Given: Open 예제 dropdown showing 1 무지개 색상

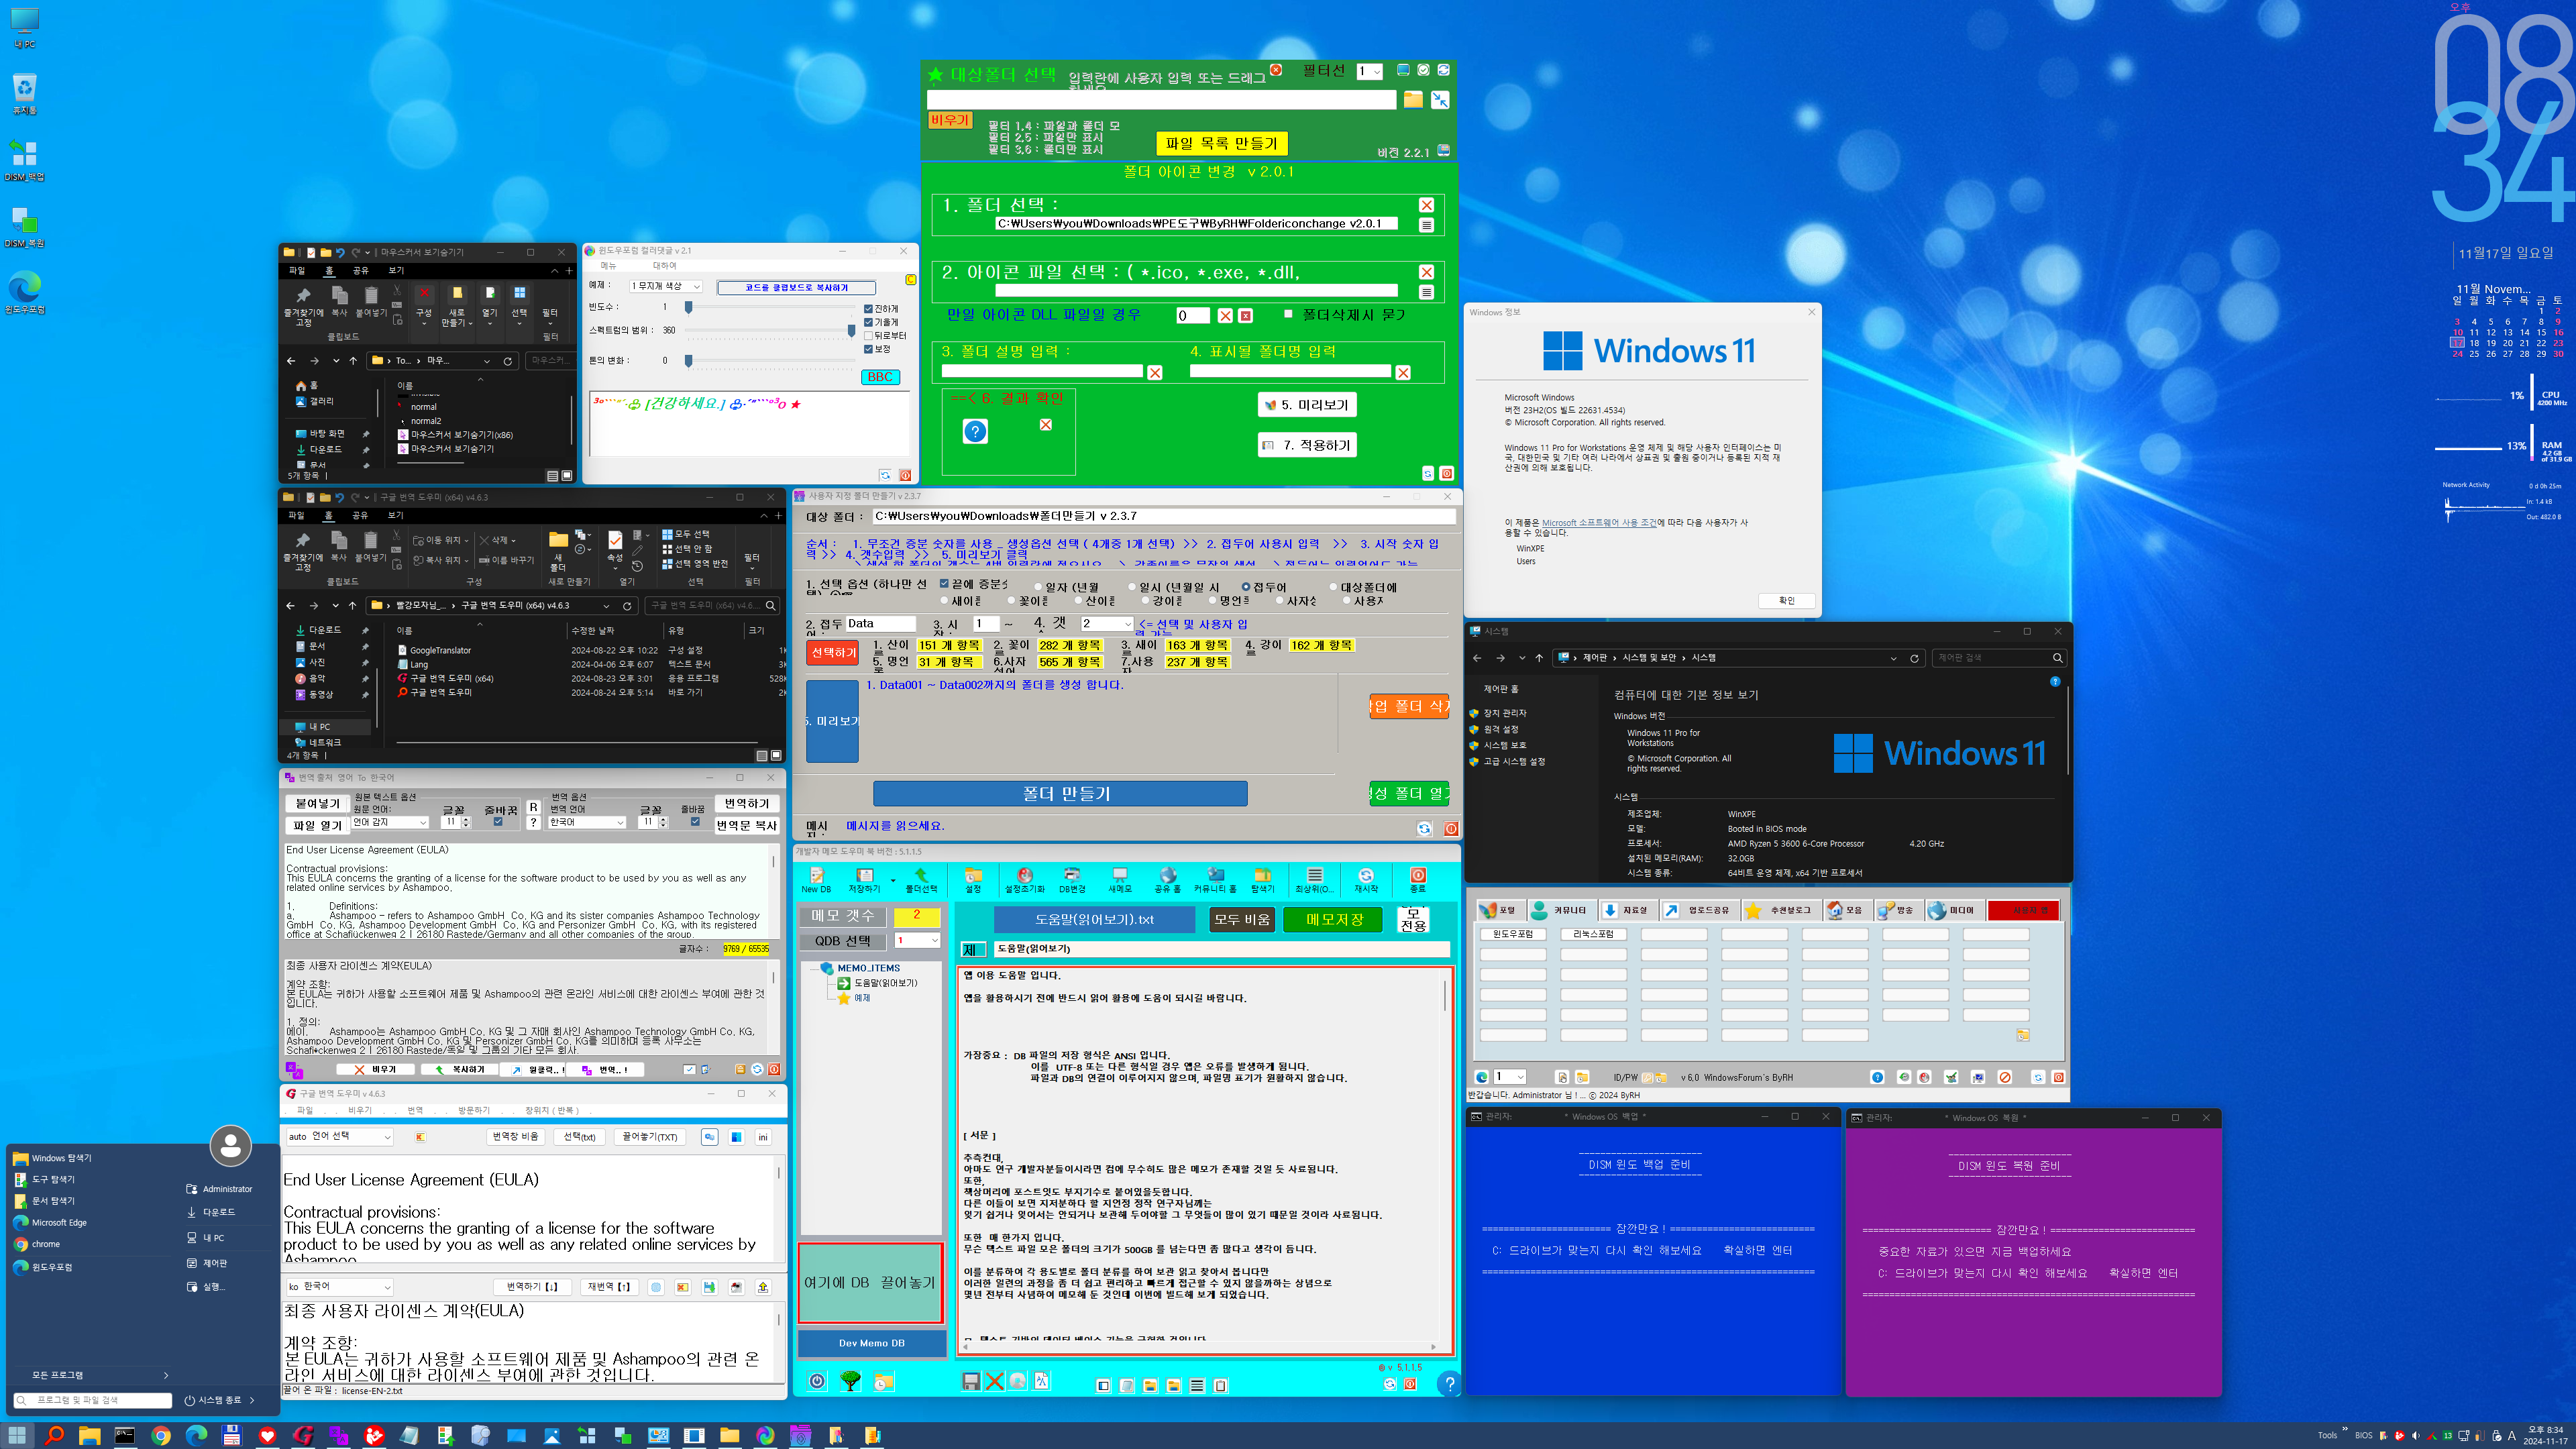Looking at the screenshot, I should [x=665, y=286].
